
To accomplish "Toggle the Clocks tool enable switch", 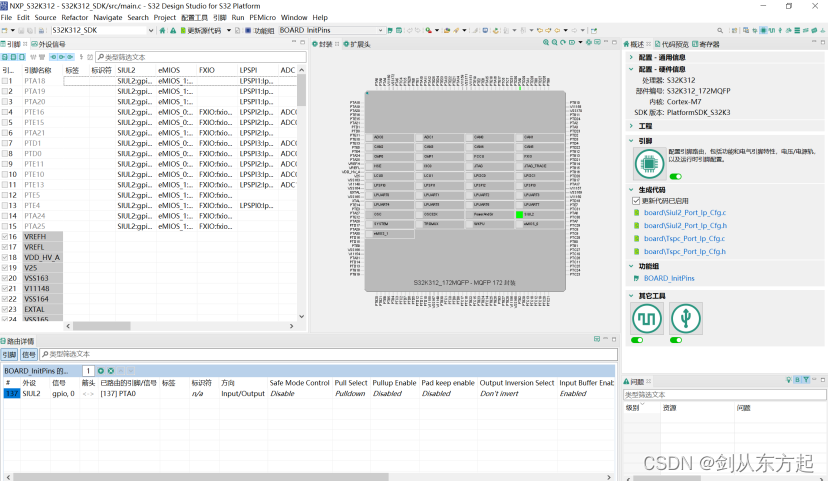I will (637, 340).
